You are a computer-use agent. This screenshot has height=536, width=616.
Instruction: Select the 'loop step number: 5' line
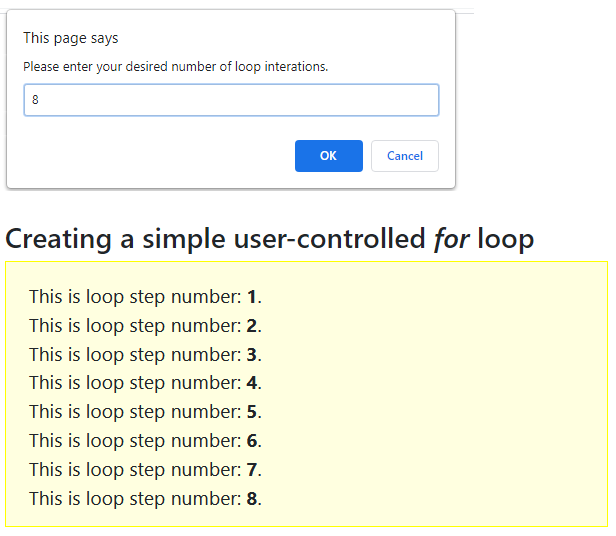tap(145, 412)
